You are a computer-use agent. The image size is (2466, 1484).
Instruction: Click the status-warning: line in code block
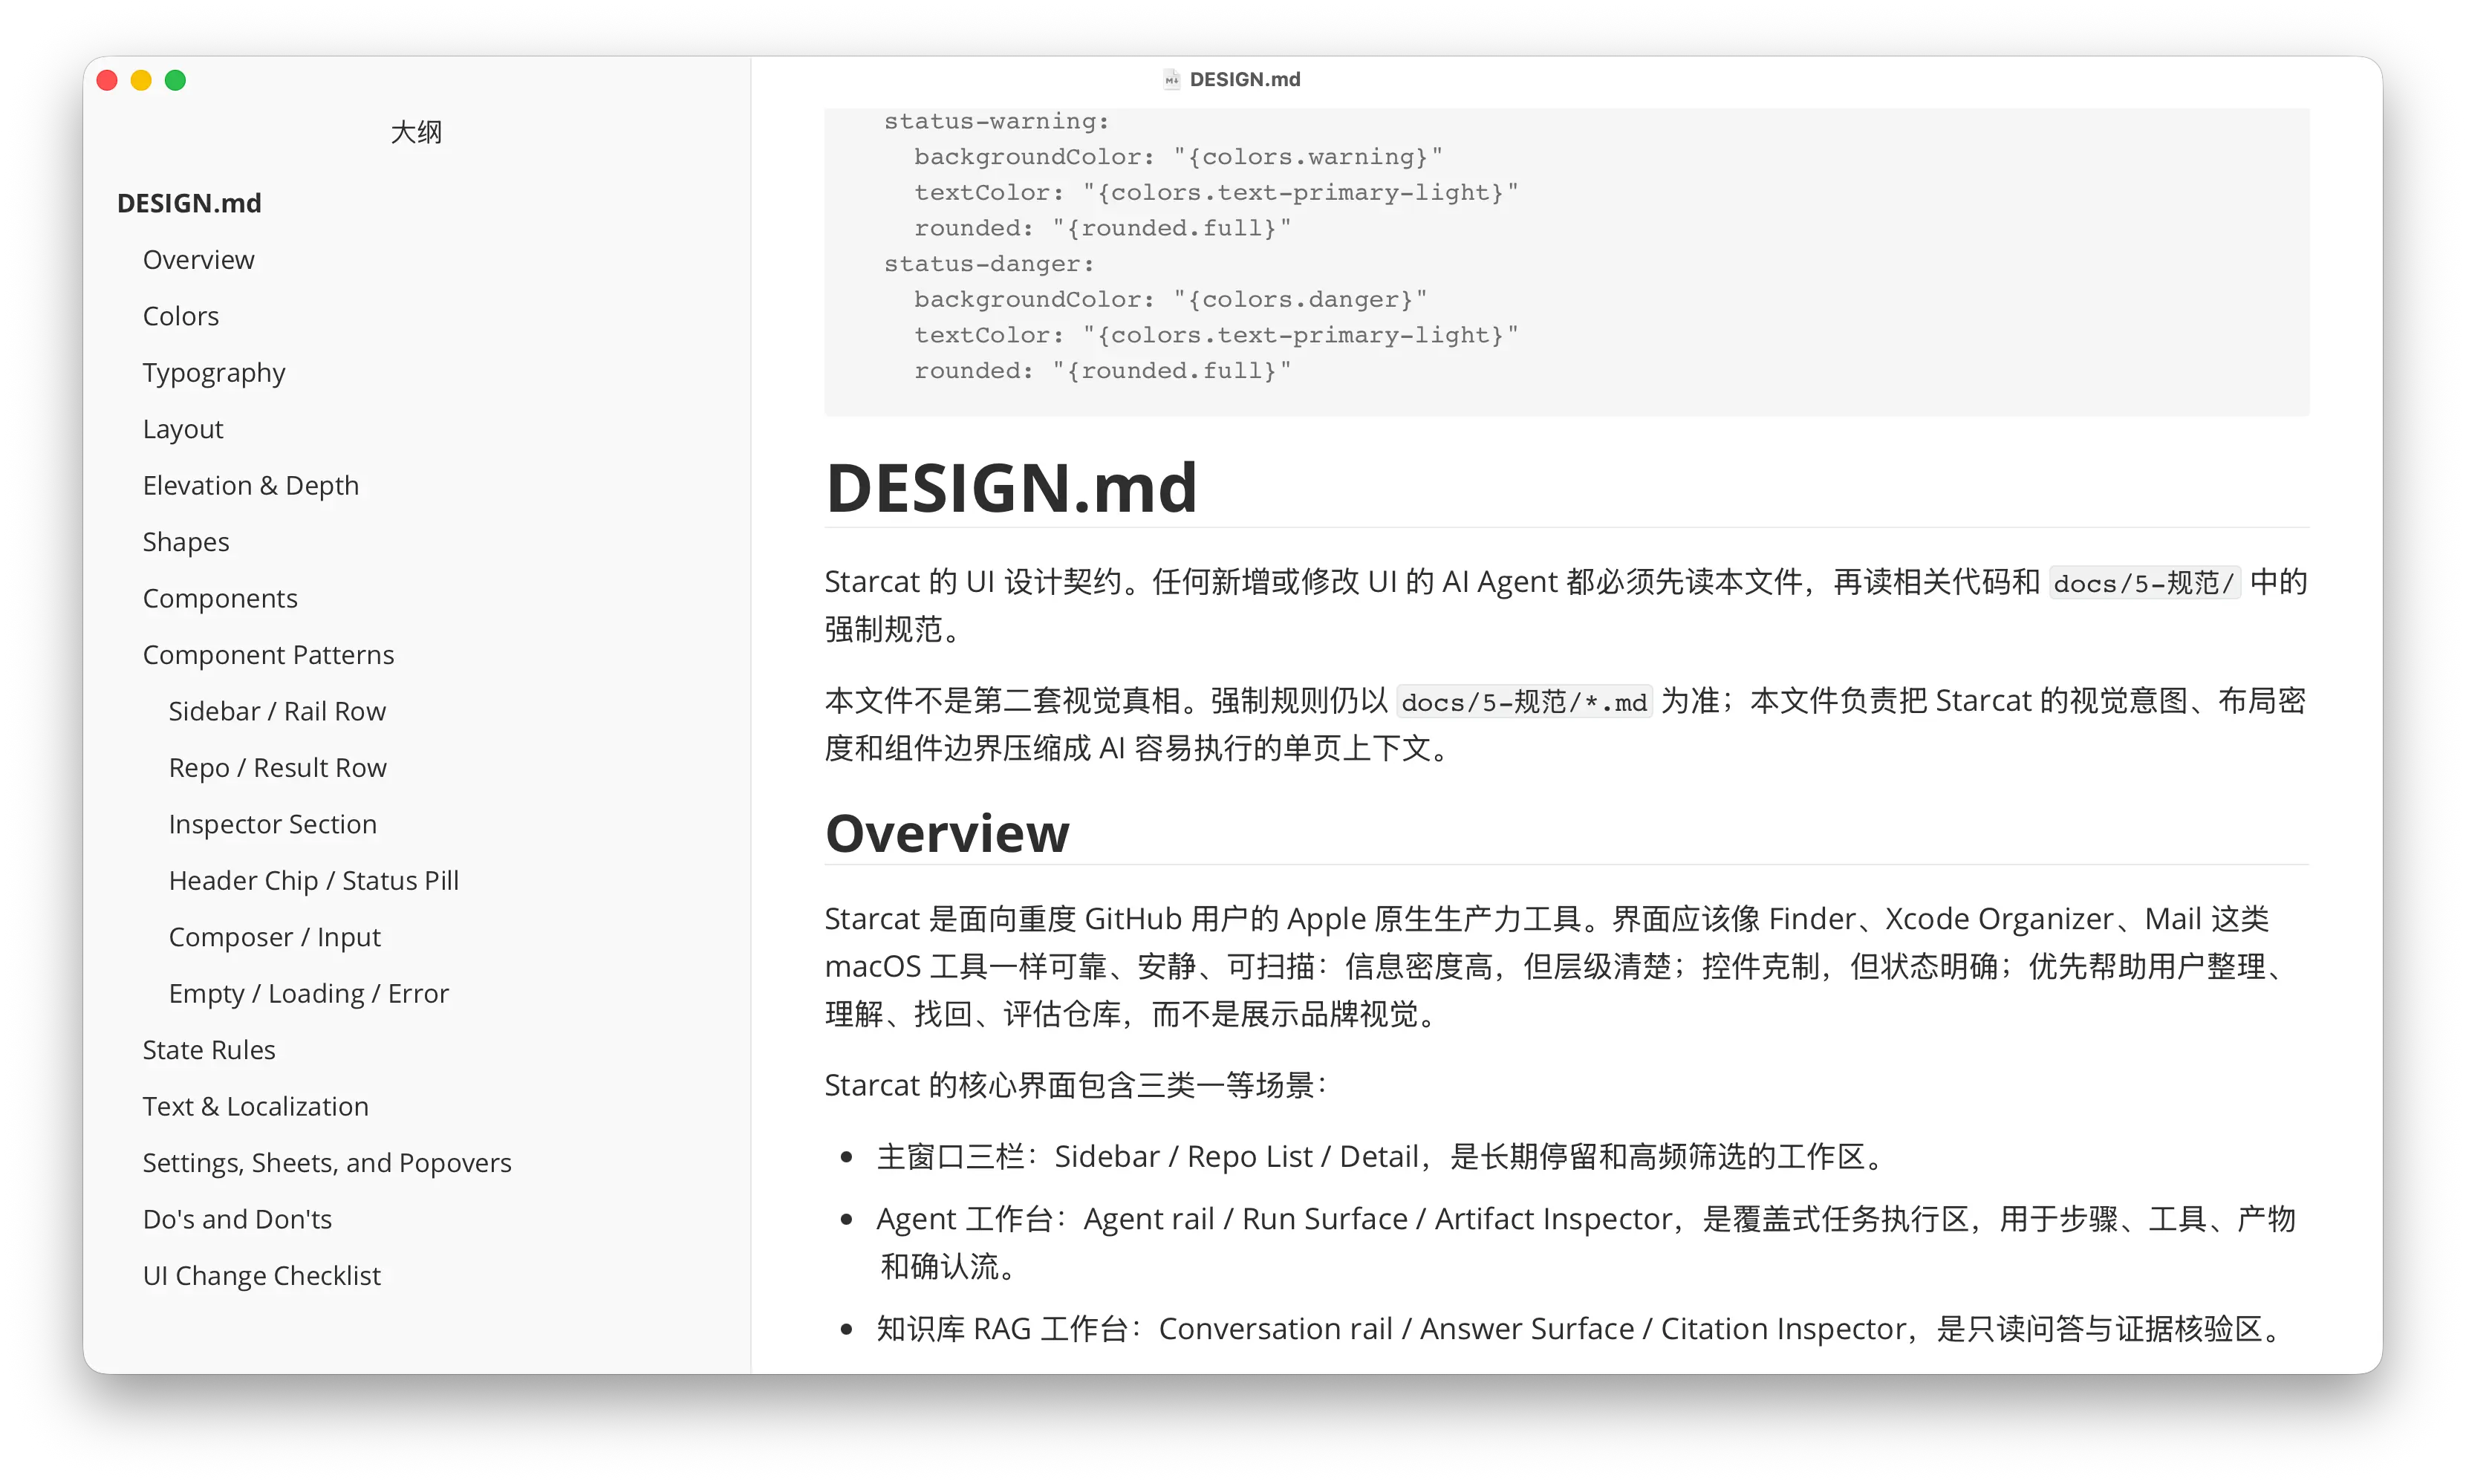click(996, 121)
